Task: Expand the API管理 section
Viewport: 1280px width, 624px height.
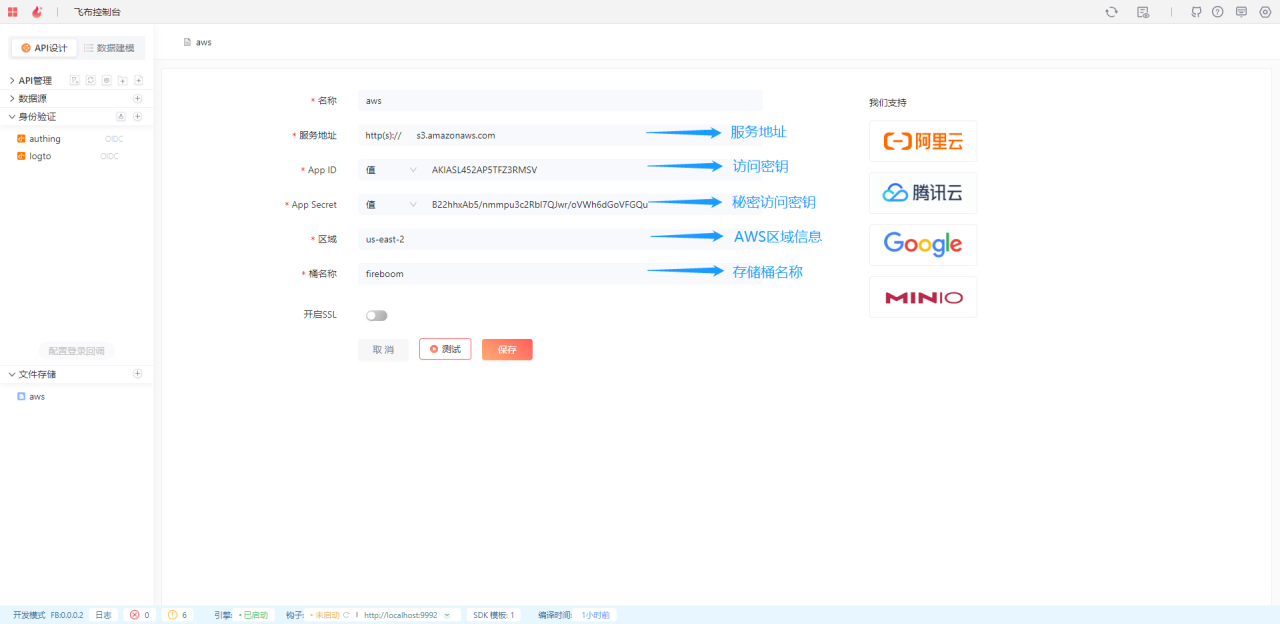Action: tap(12, 81)
